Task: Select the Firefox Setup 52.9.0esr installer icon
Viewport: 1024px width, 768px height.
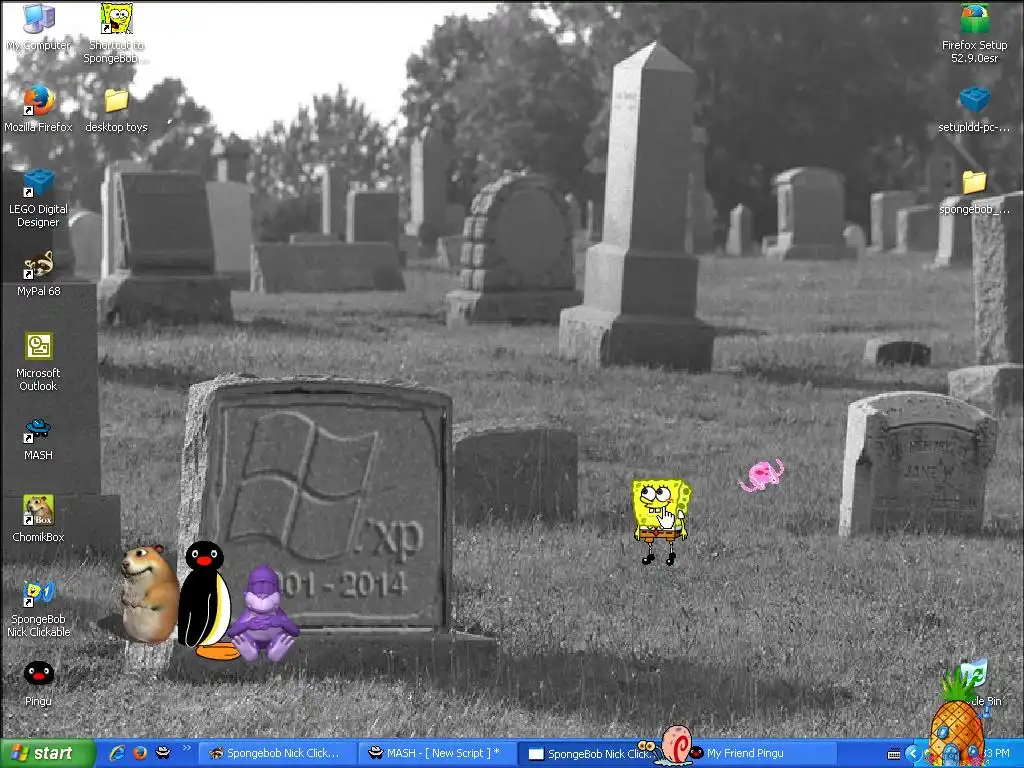Action: [974, 34]
